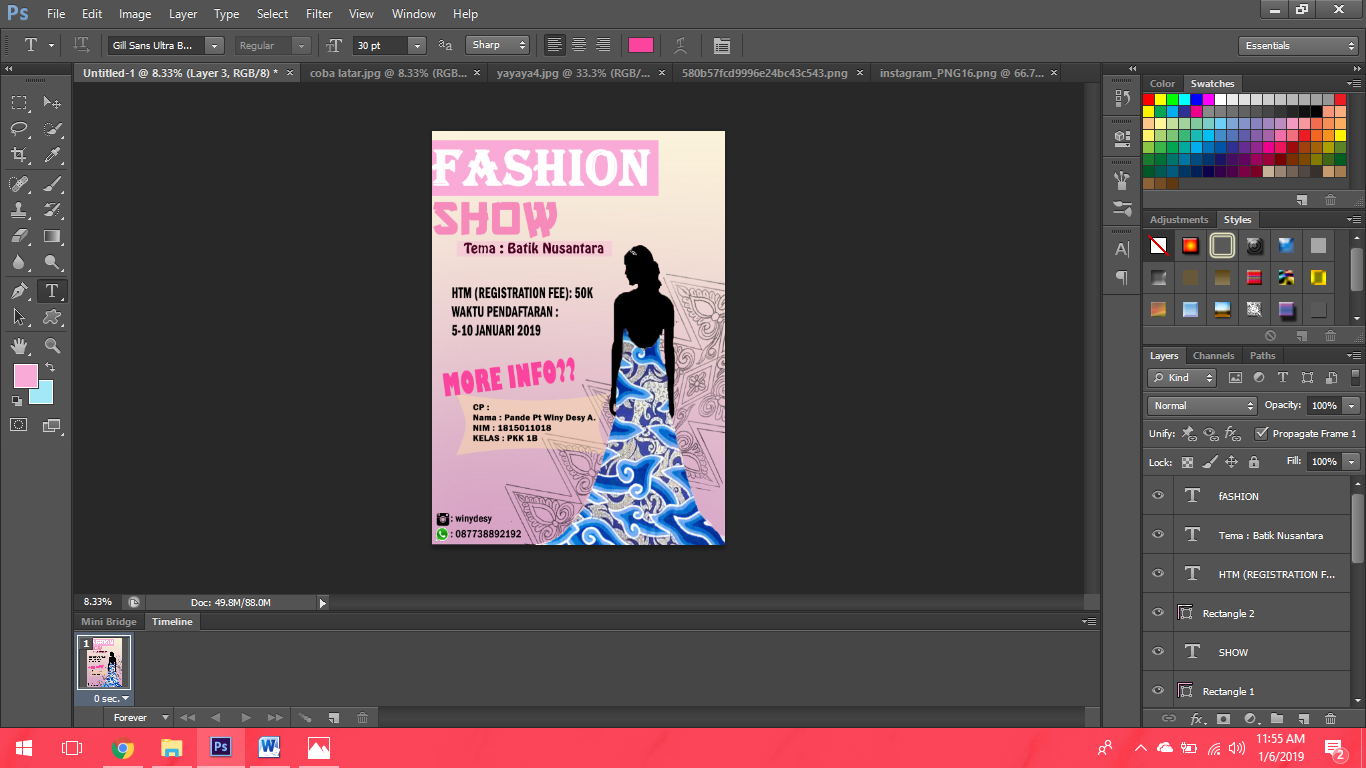Select the Hand tool
The image size is (1366, 768).
point(19,346)
